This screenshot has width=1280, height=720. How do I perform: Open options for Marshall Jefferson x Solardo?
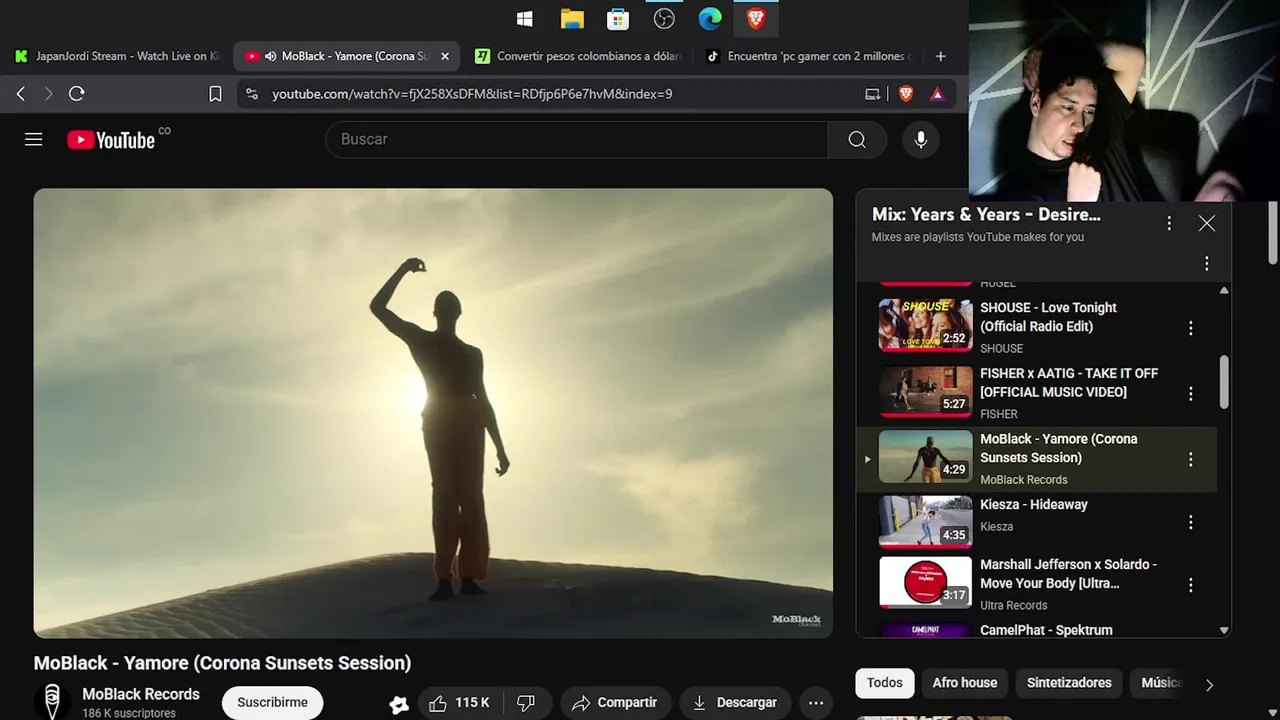coord(1191,585)
